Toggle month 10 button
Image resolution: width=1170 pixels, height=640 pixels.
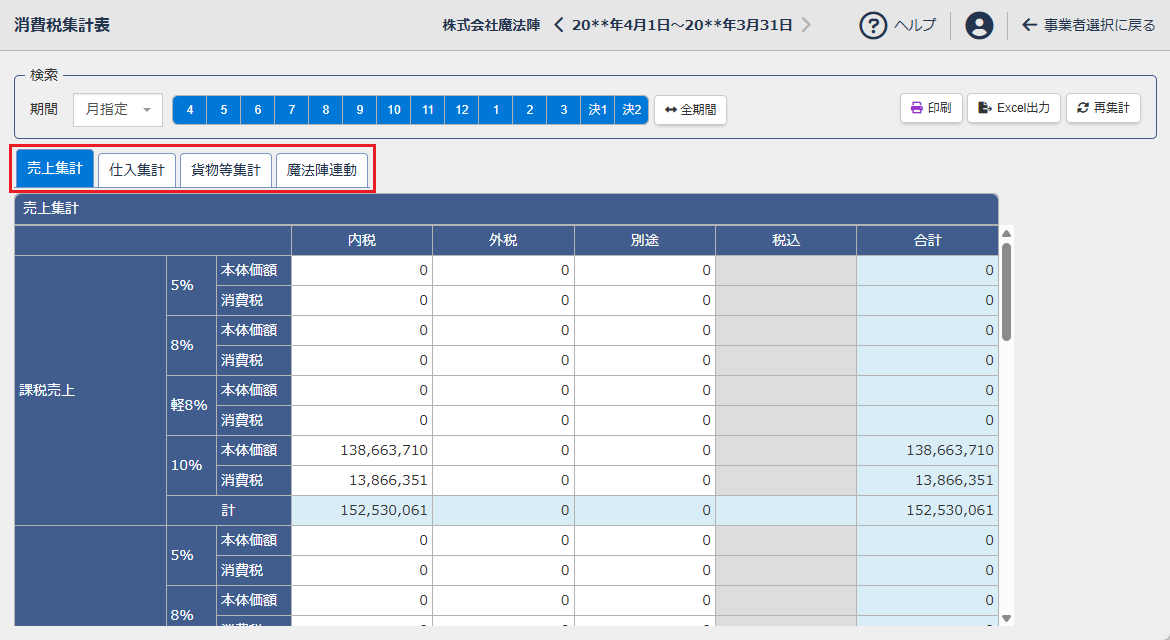[x=394, y=110]
